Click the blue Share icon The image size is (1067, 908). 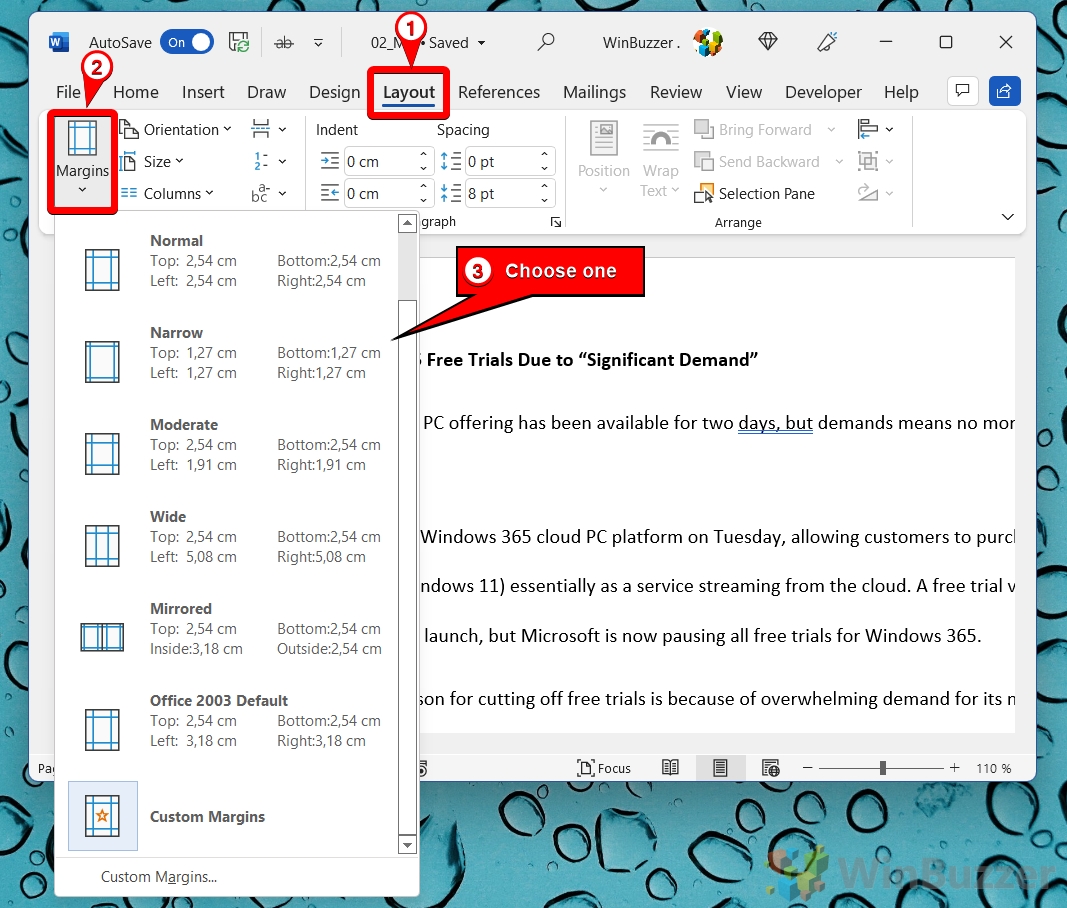[1004, 91]
